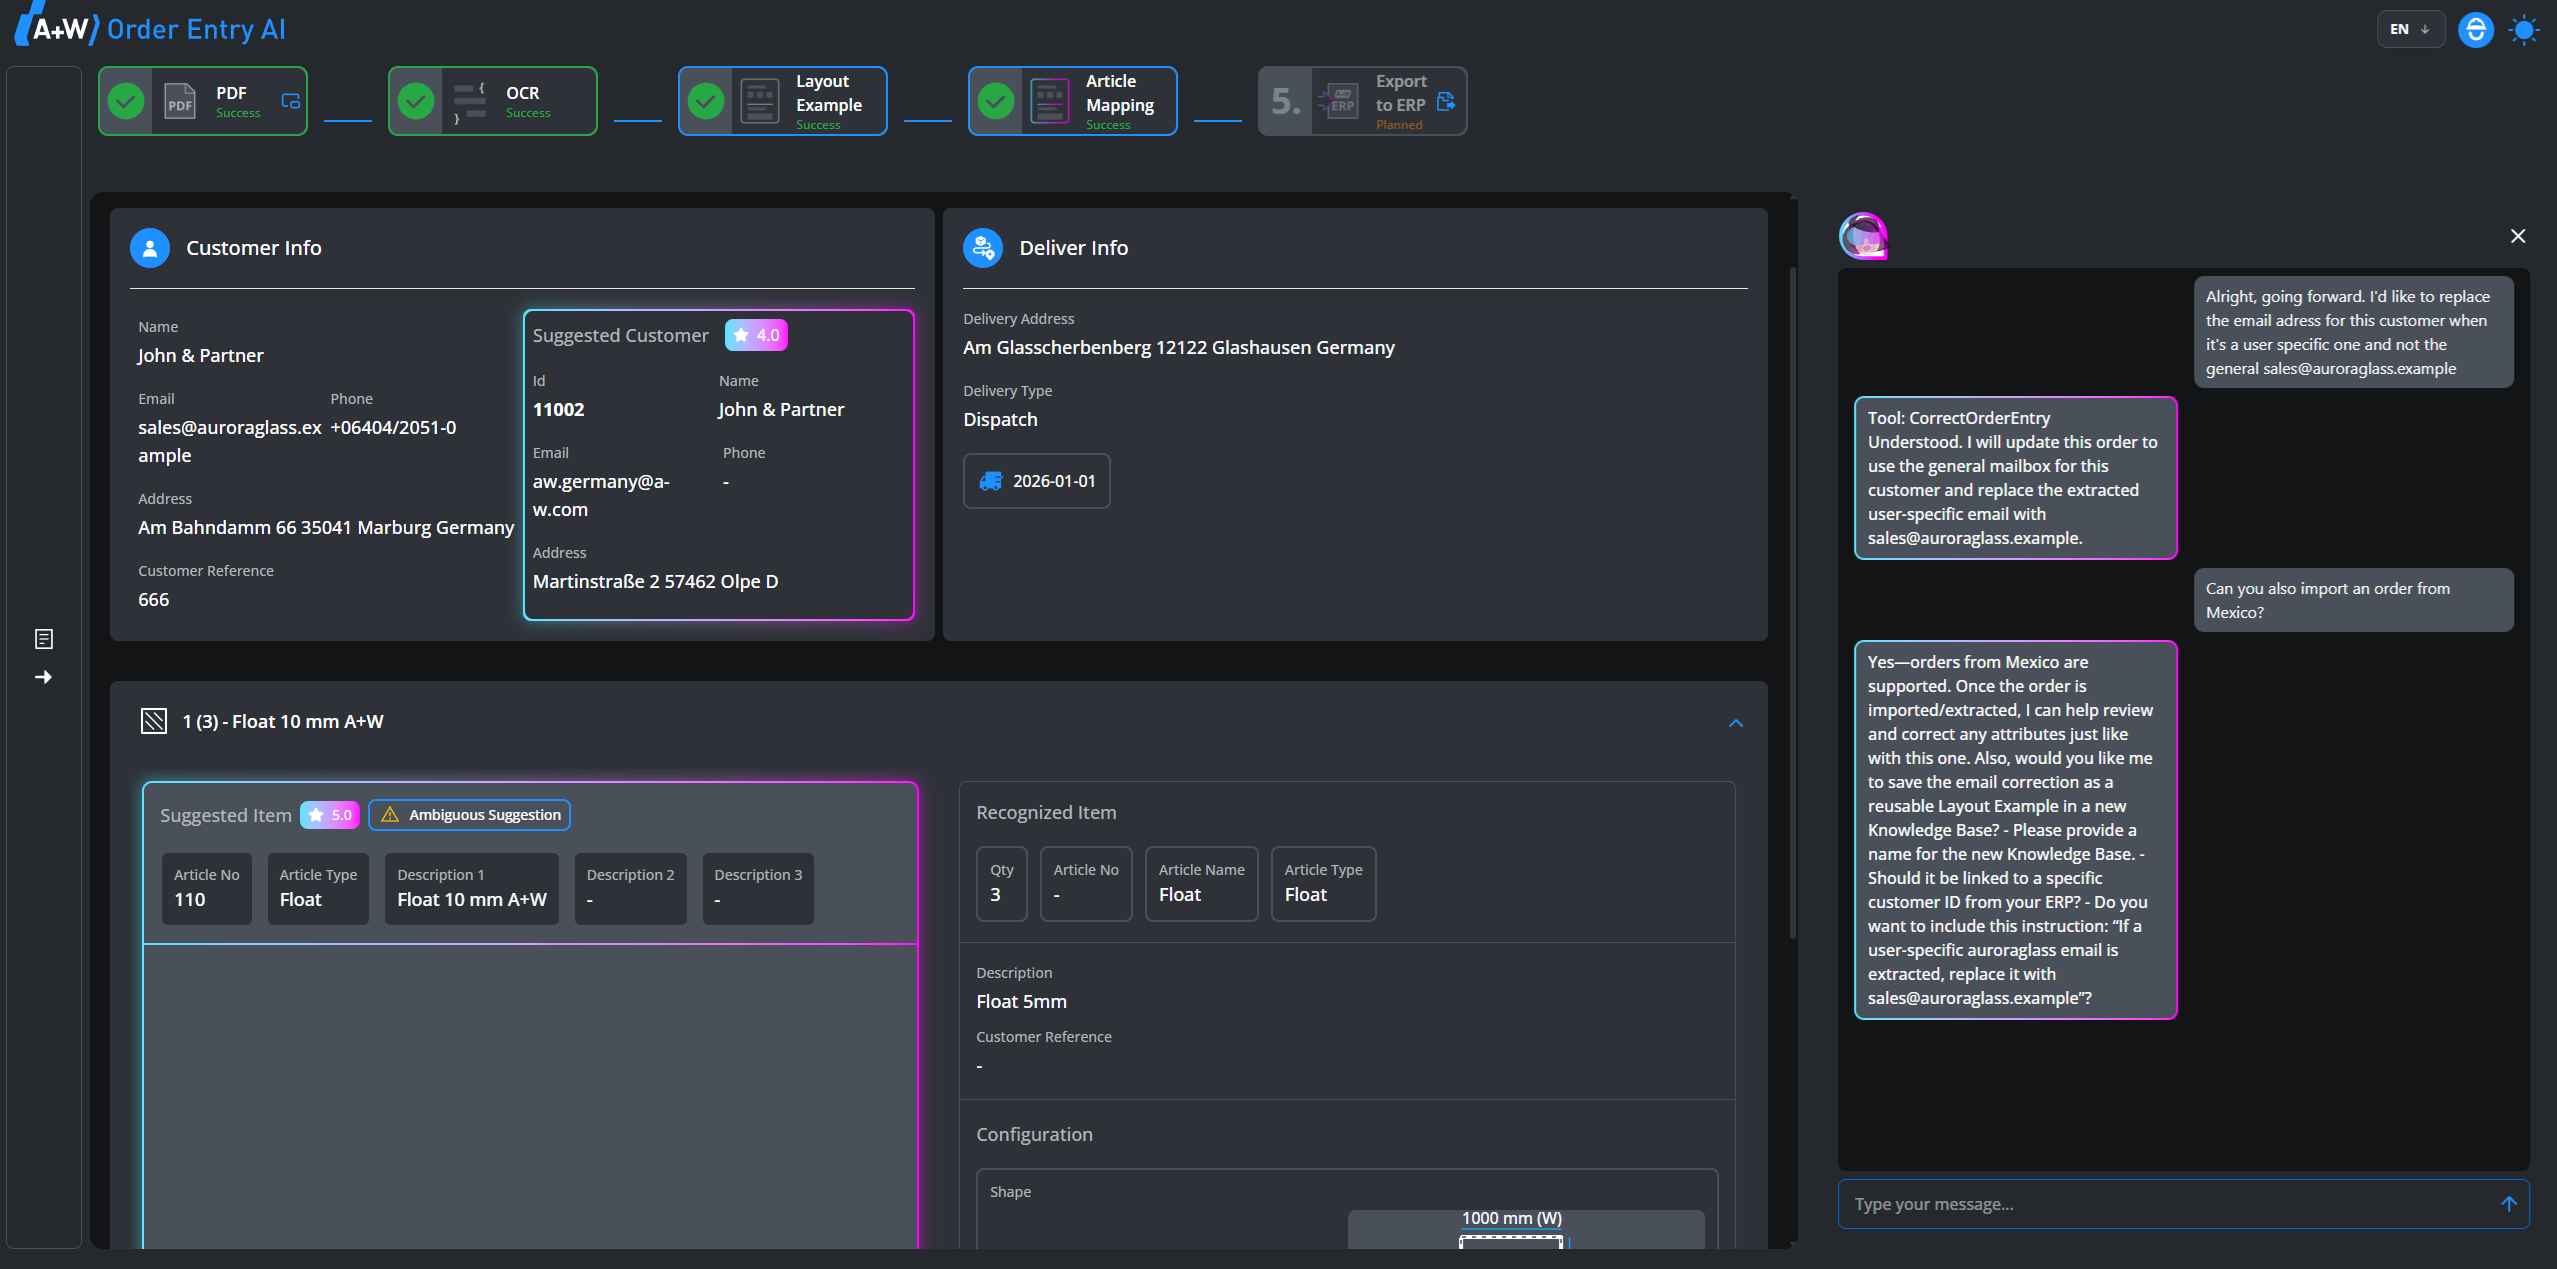Image resolution: width=2557 pixels, height=1269 pixels.
Task: Click the sidebar document list icon
Action: coord(44,639)
